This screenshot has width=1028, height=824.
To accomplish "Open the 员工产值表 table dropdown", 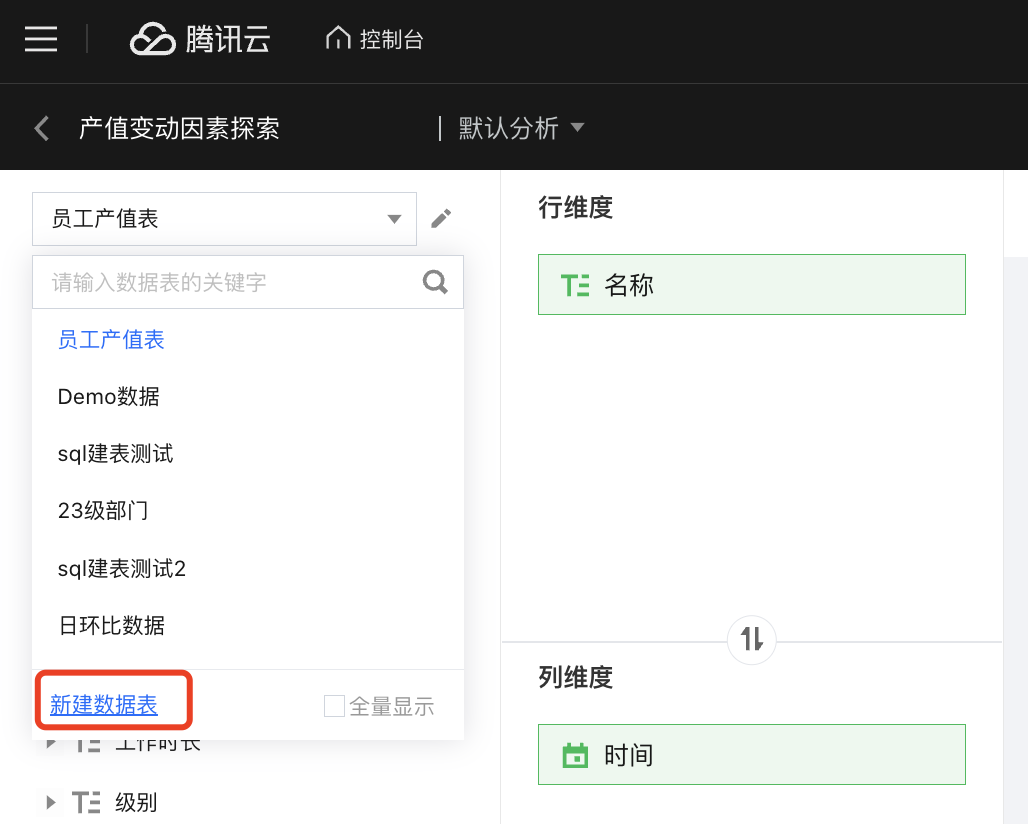I will tap(224, 219).
